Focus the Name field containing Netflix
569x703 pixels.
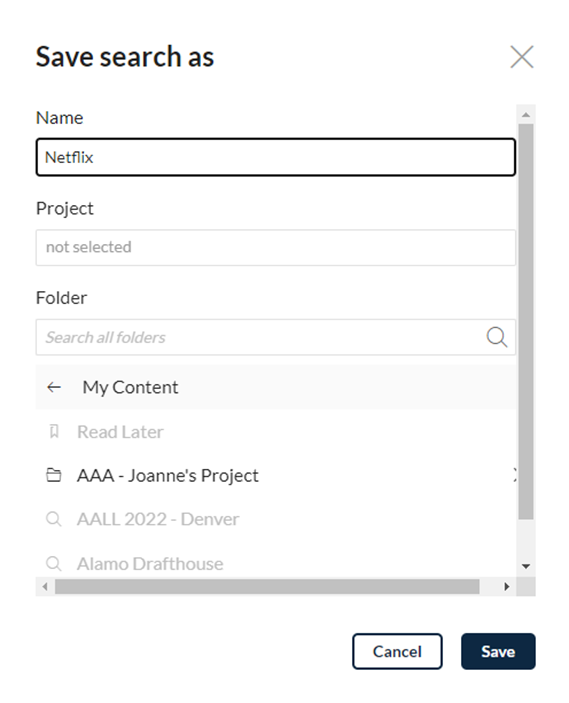pyautogui.click(x=276, y=157)
